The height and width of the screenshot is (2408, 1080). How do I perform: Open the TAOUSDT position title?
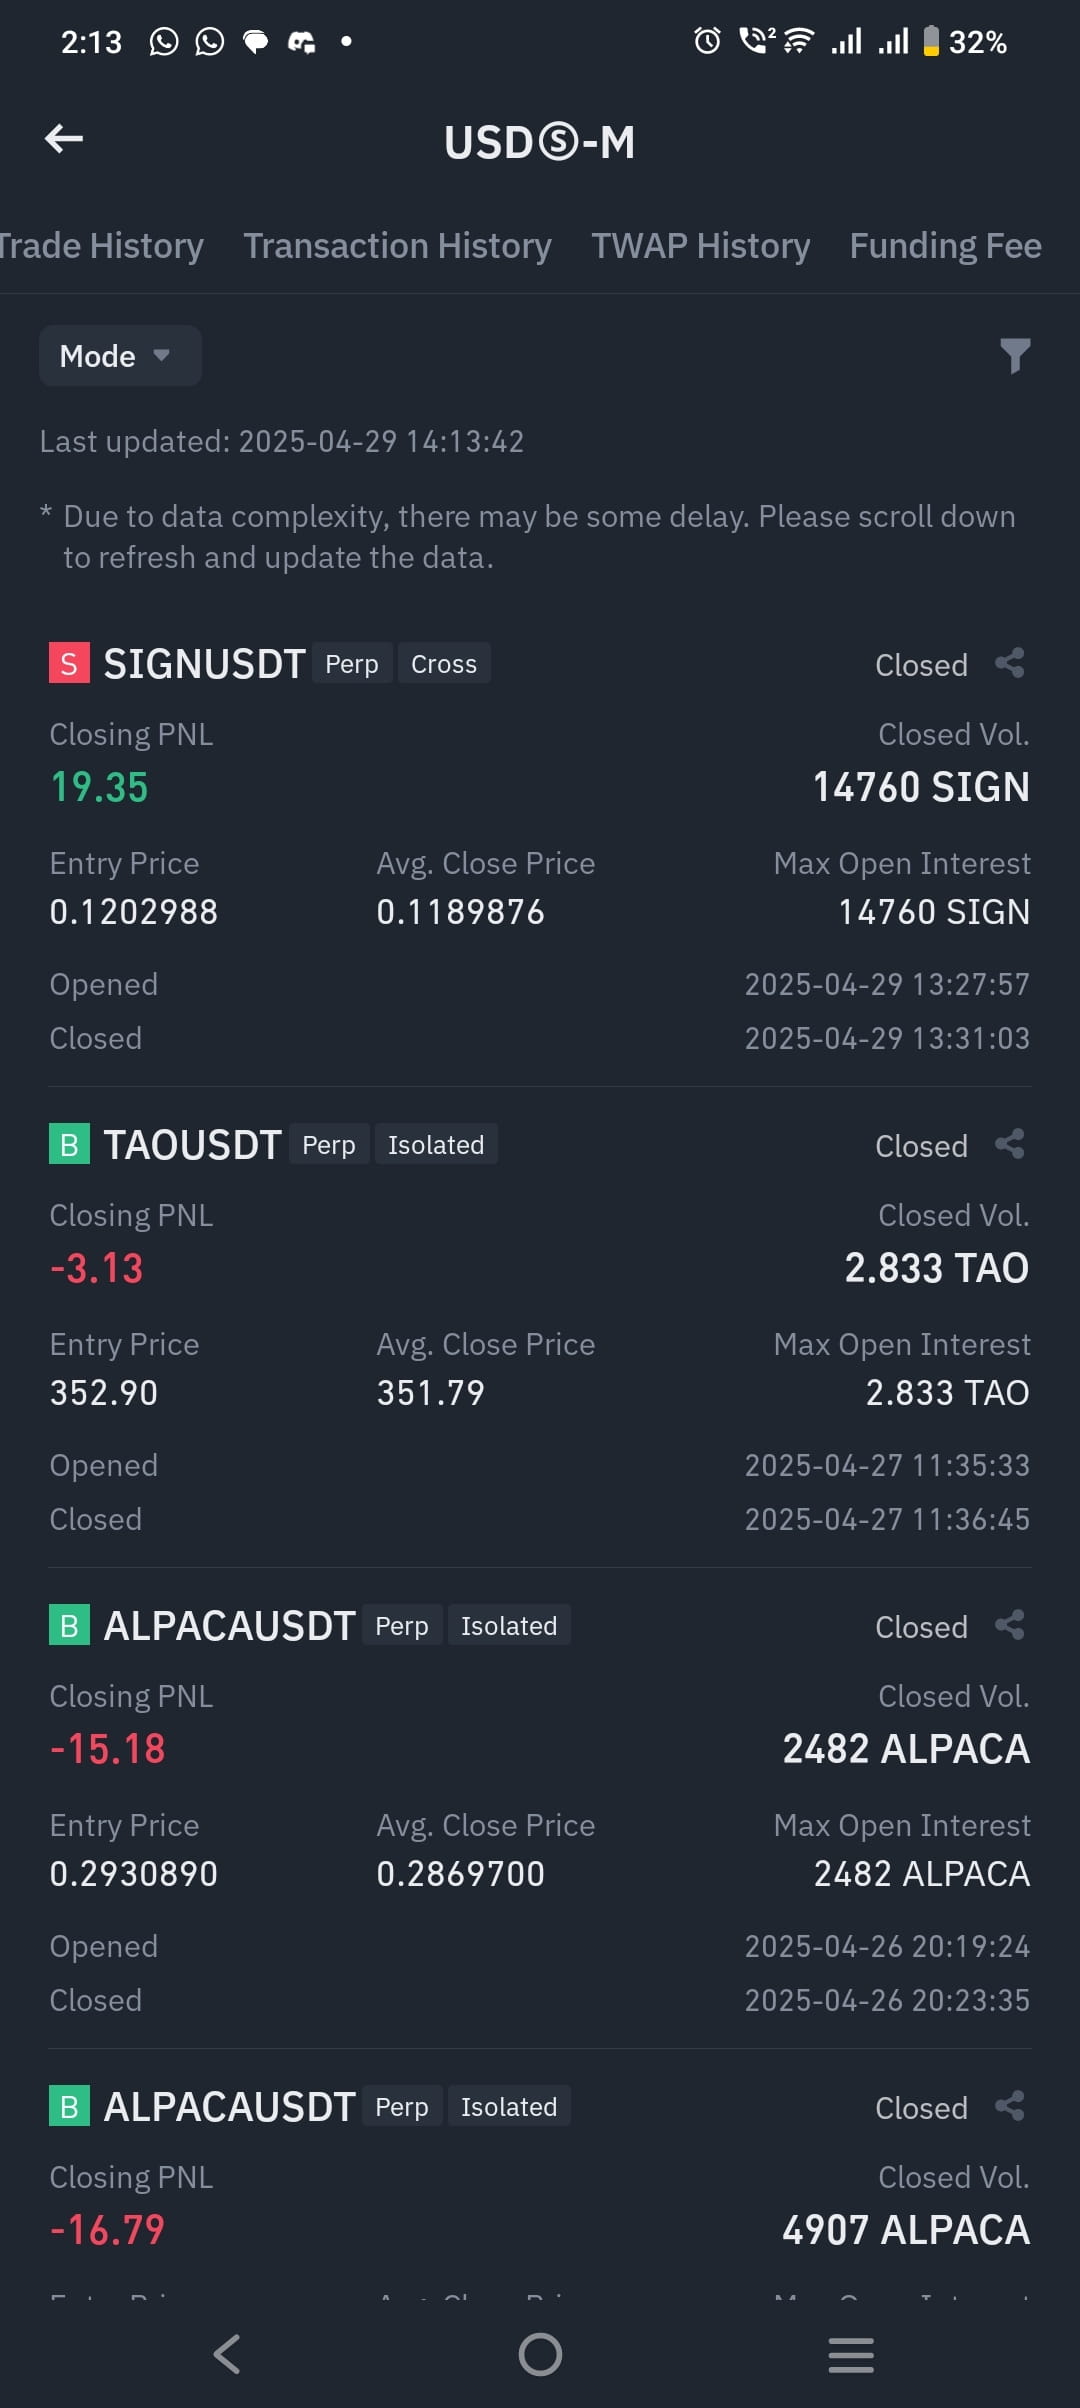tap(192, 1145)
